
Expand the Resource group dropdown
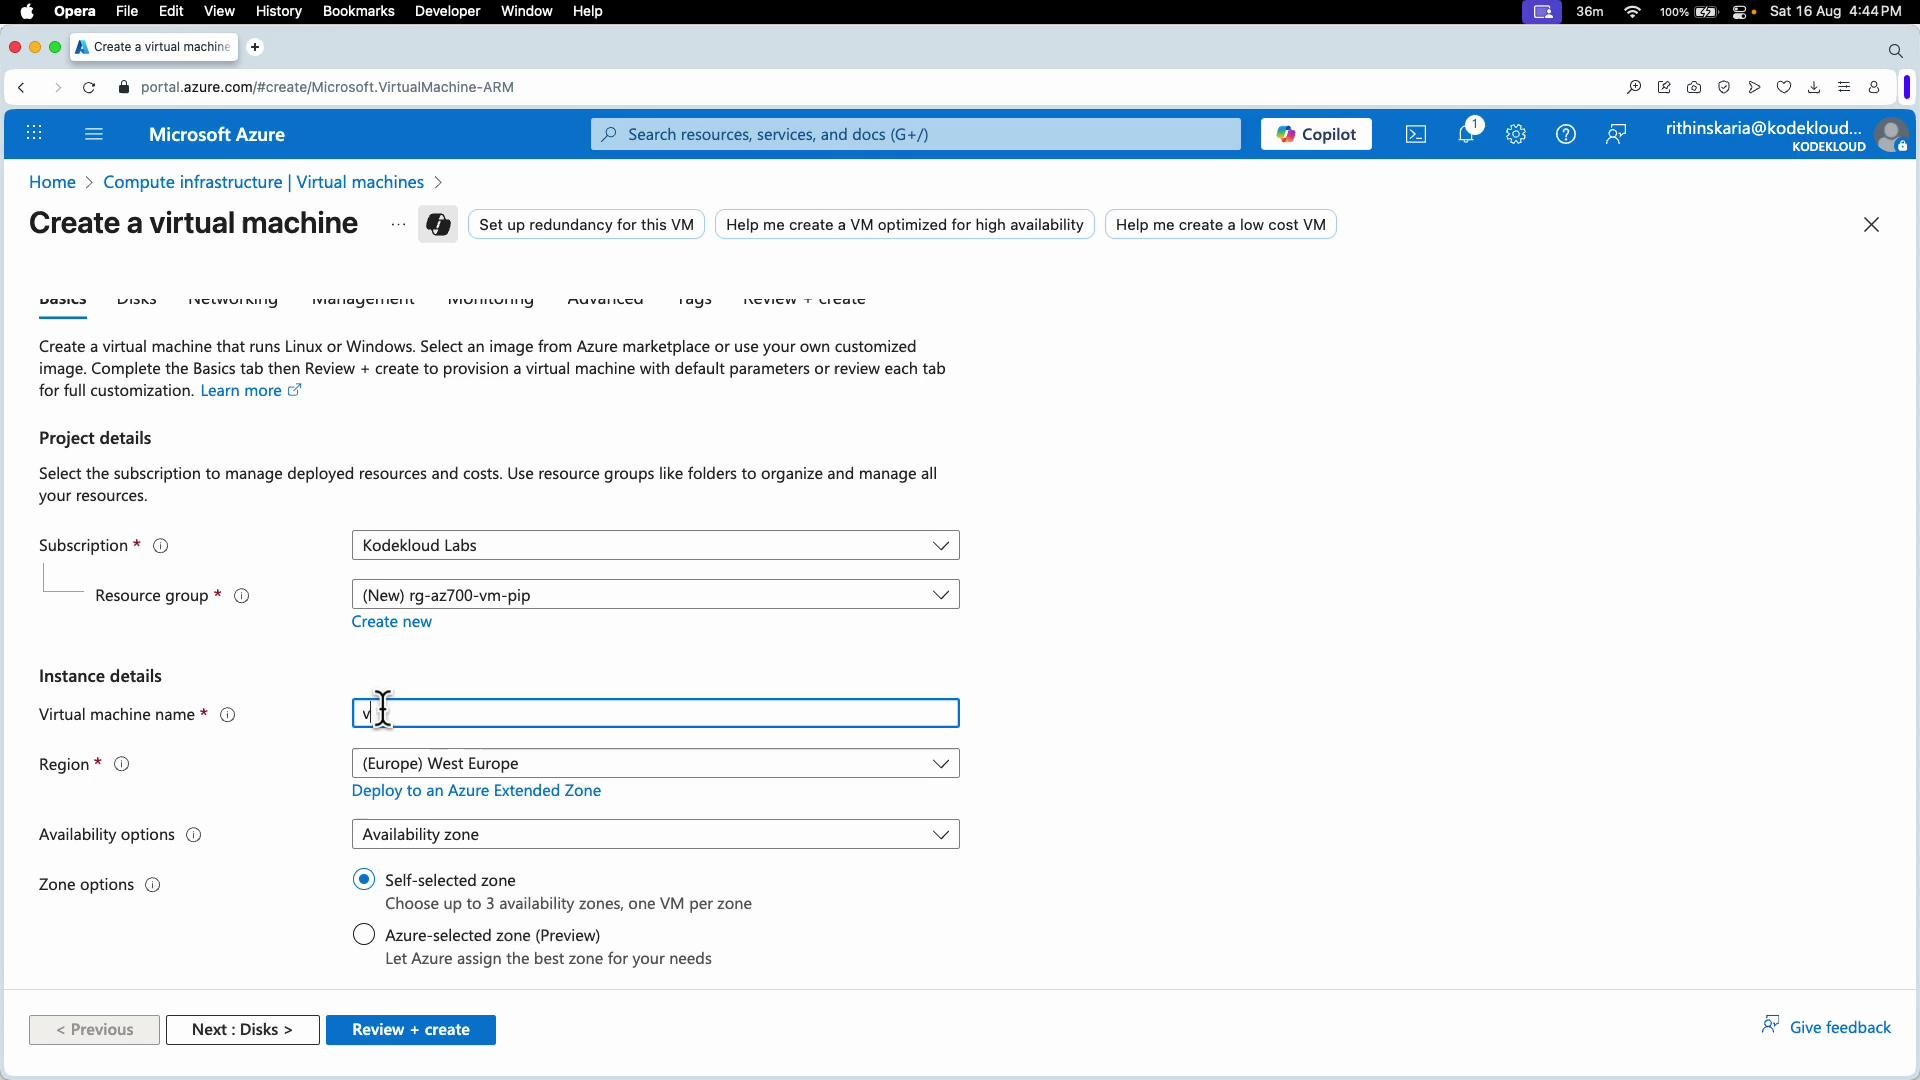pyautogui.click(x=655, y=595)
